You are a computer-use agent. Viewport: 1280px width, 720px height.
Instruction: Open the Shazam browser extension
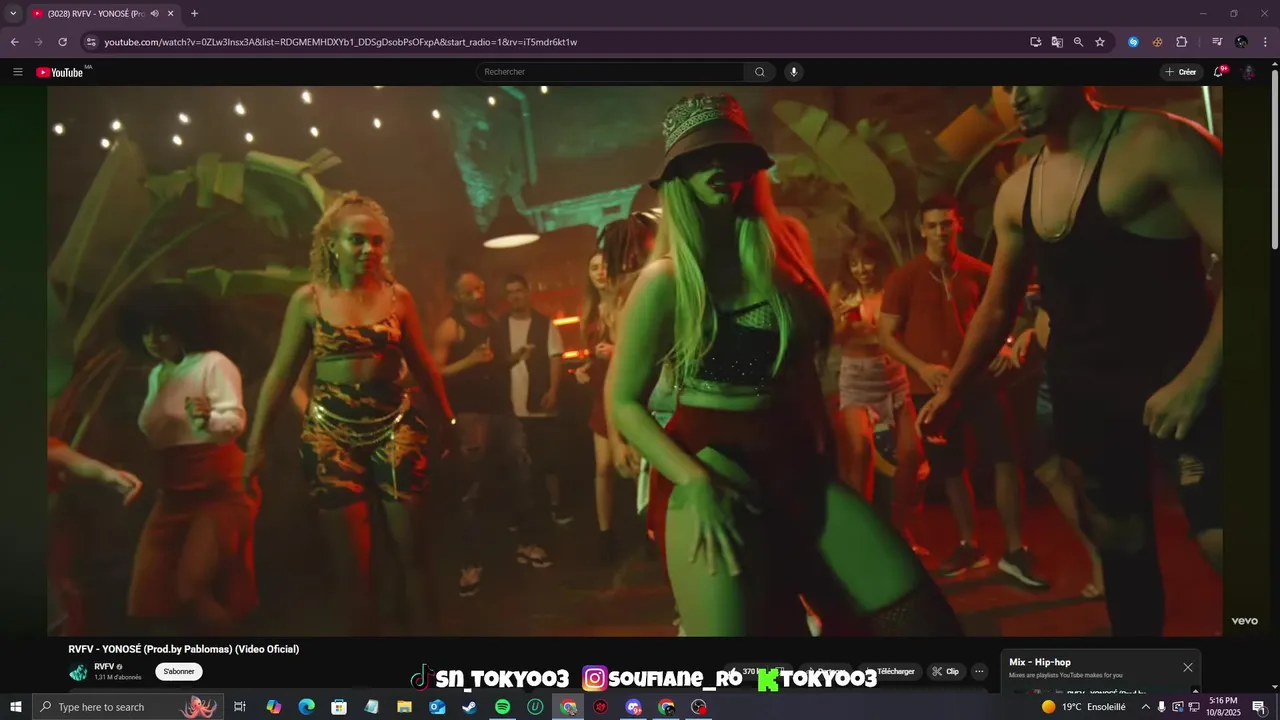pyautogui.click(x=1133, y=42)
